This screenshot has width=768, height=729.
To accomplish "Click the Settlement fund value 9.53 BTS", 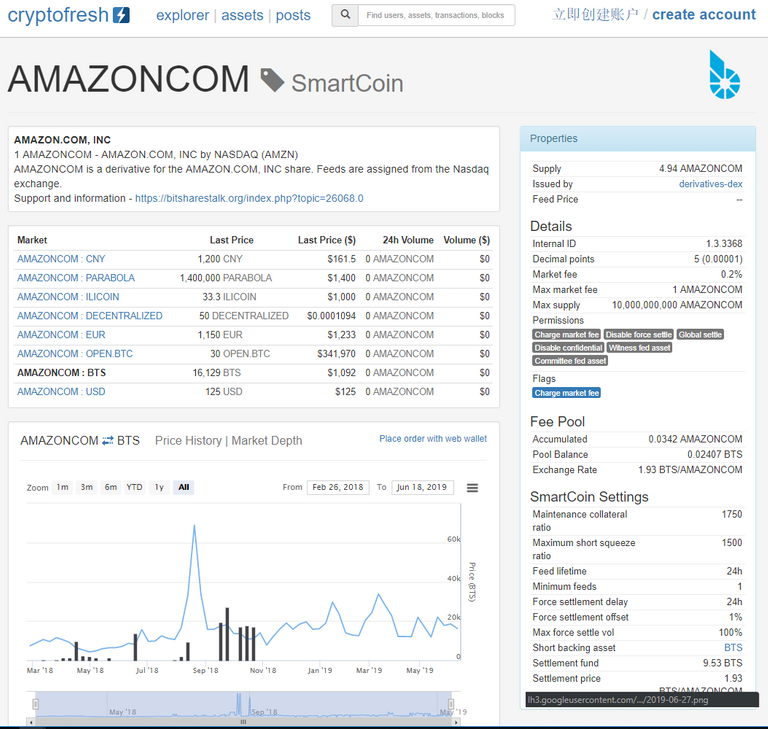I will point(722,663).
